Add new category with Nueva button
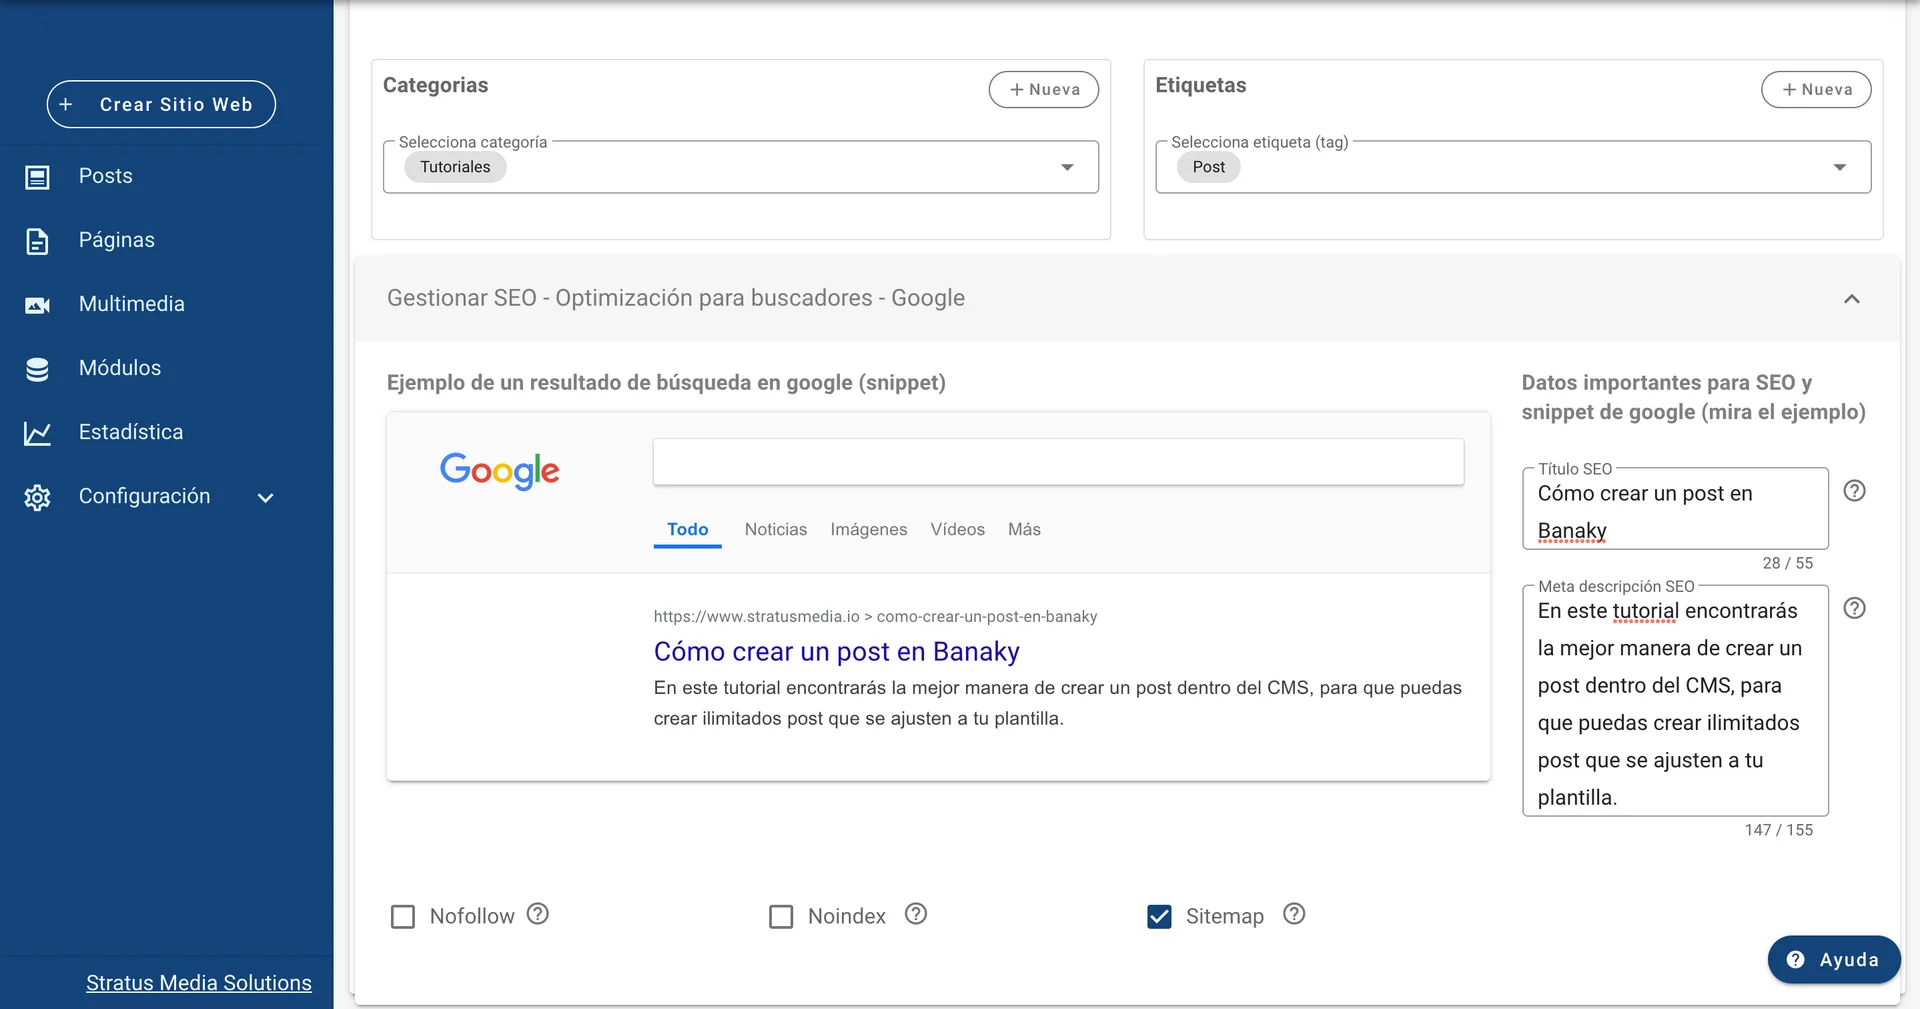The height and width of the screenshot is (1009, 1920). (x=1044, y=89)
